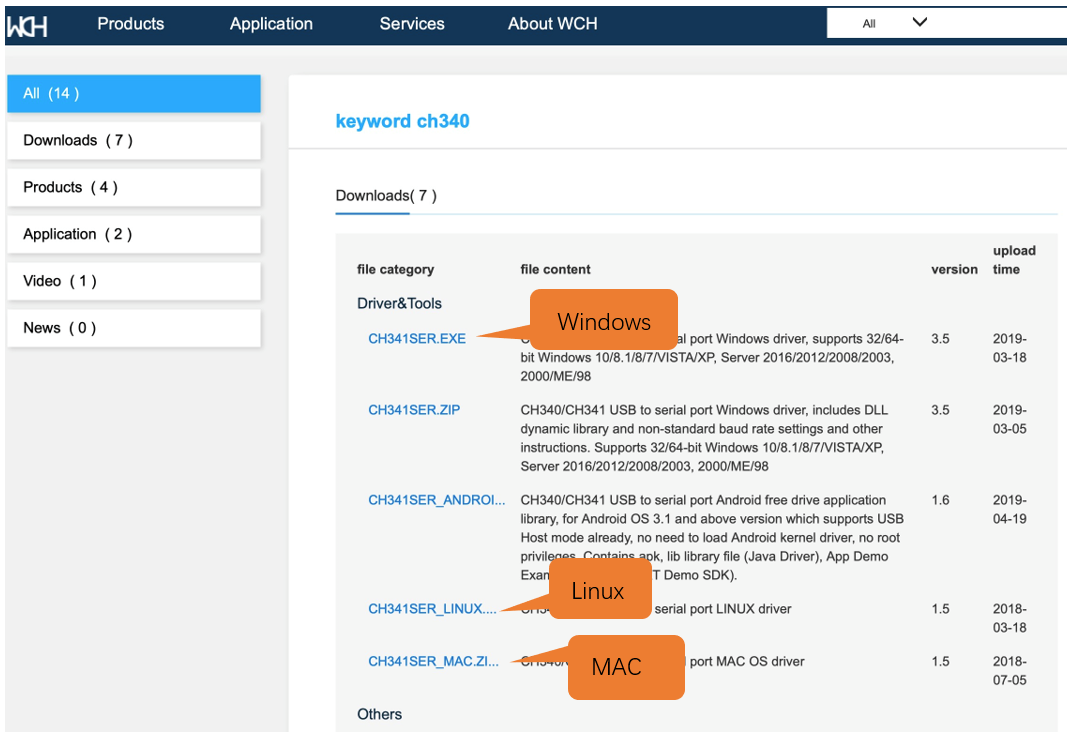Click upload date 2019-04-19
The image size is (1067, 742).
point(1009,509)
